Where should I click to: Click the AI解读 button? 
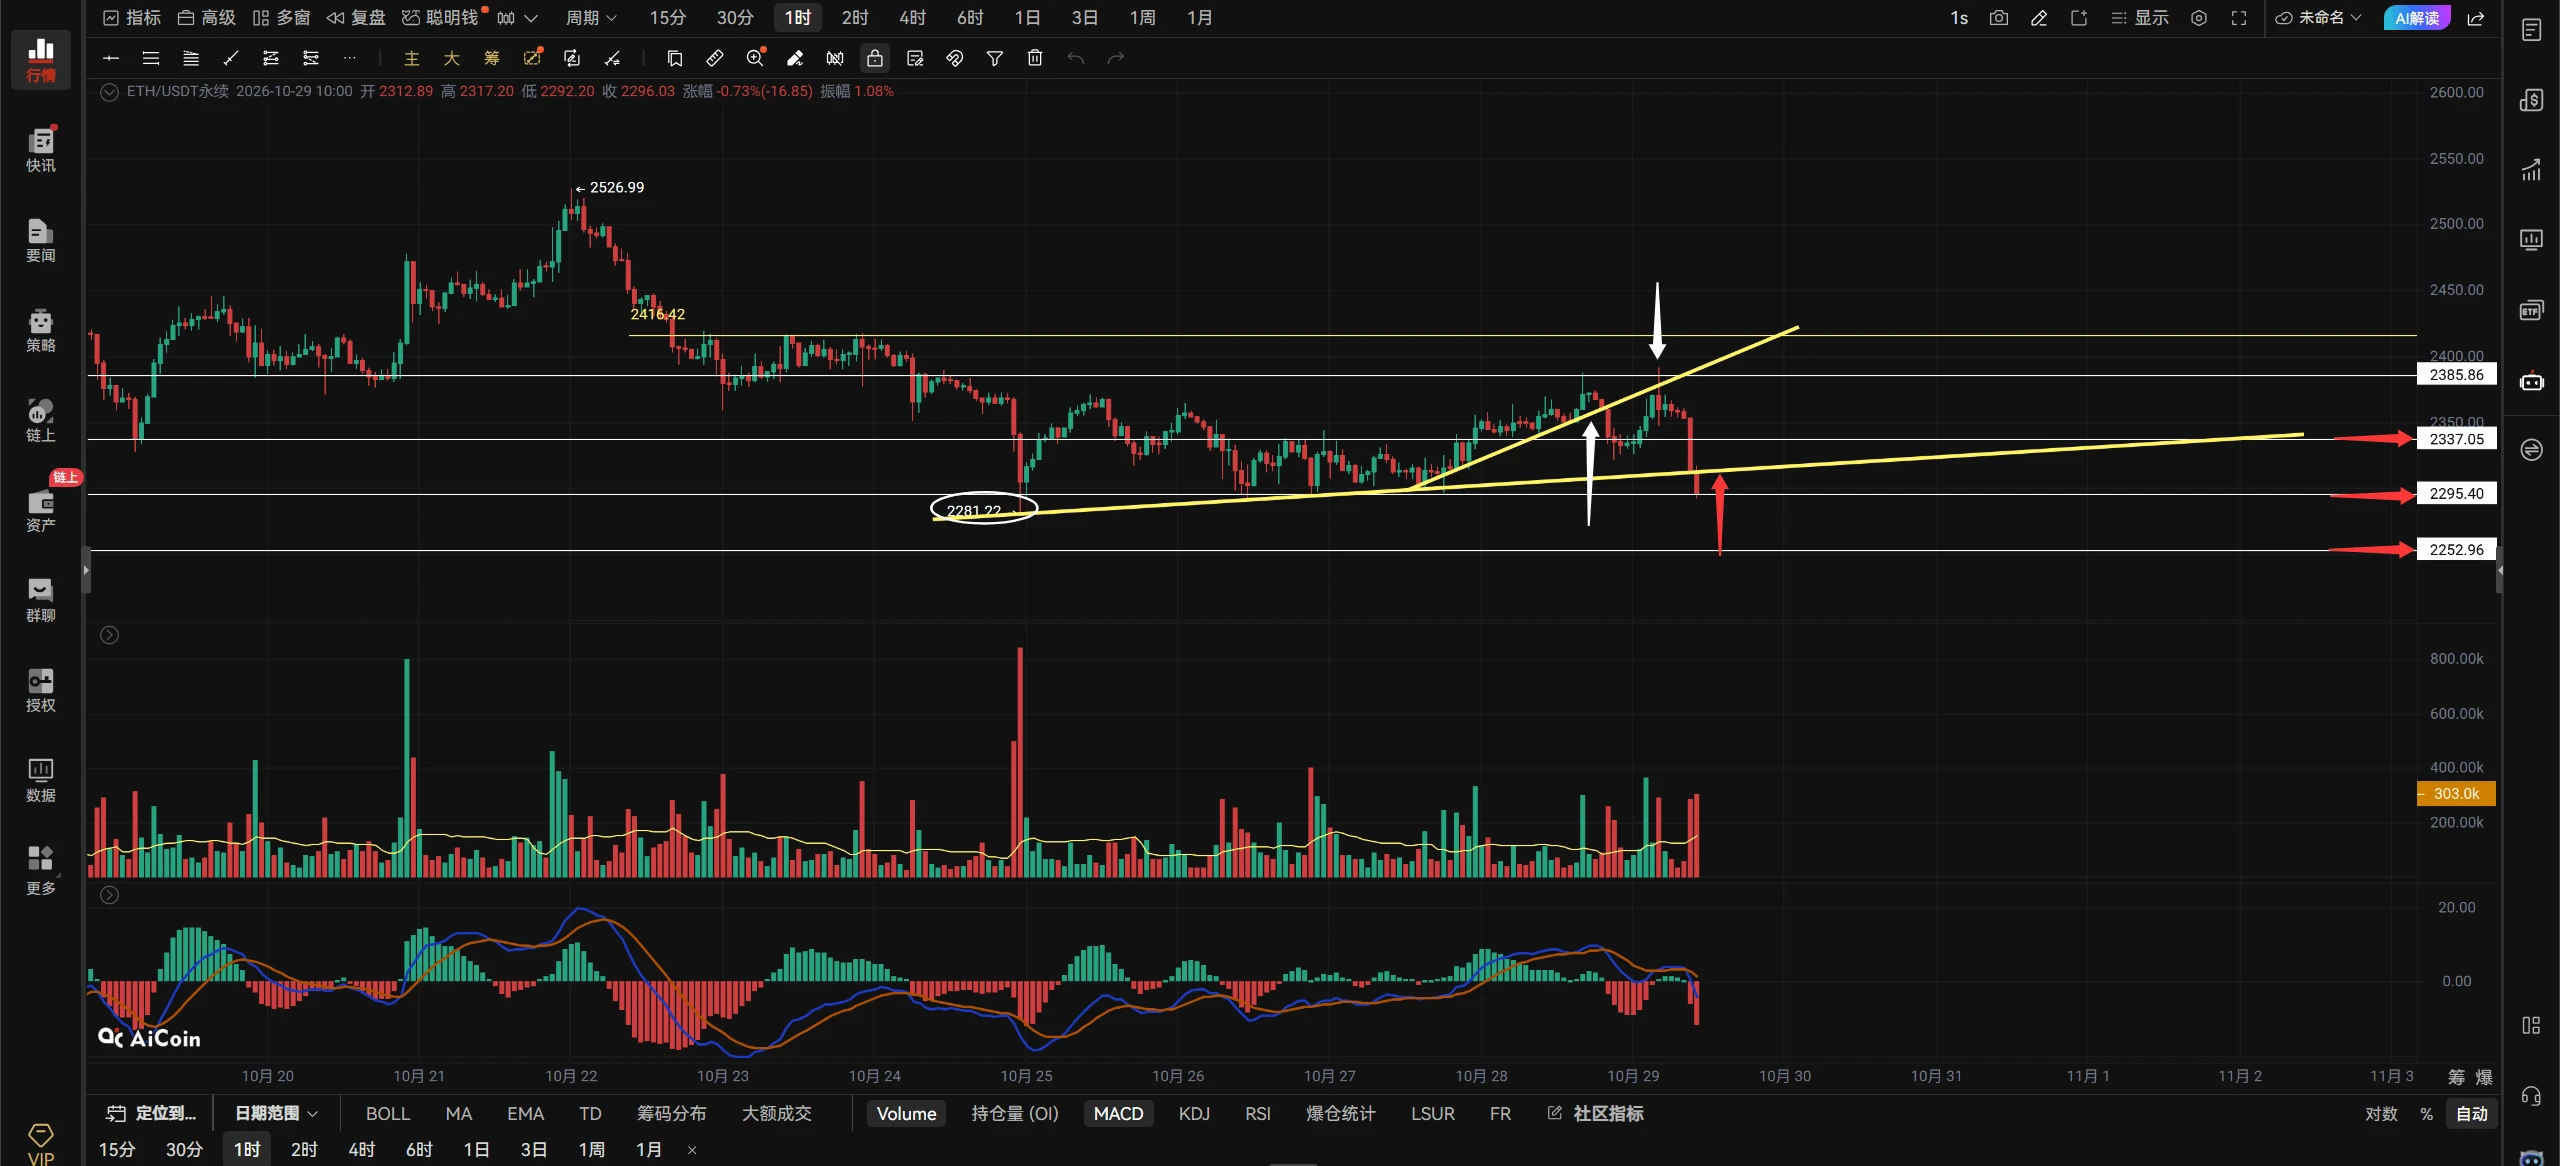tap(2417, 18)
